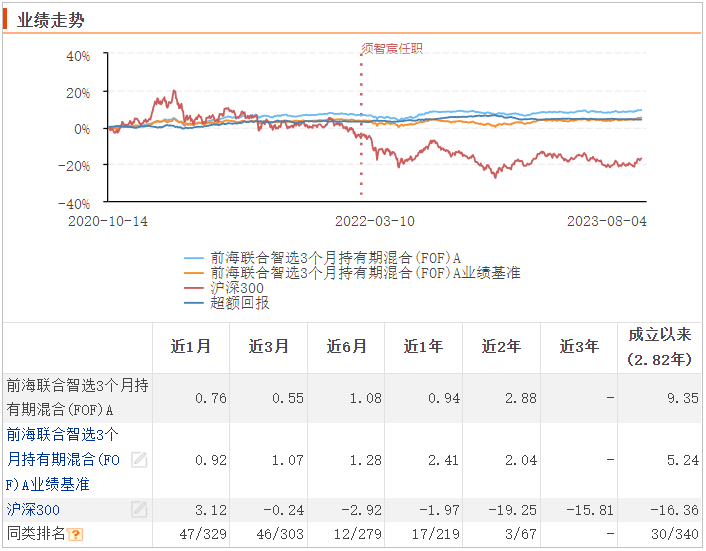Open the help icon next to 同类排名
Image resolution: width=706 pixels, height=551 pixels.
coord(76,535)
